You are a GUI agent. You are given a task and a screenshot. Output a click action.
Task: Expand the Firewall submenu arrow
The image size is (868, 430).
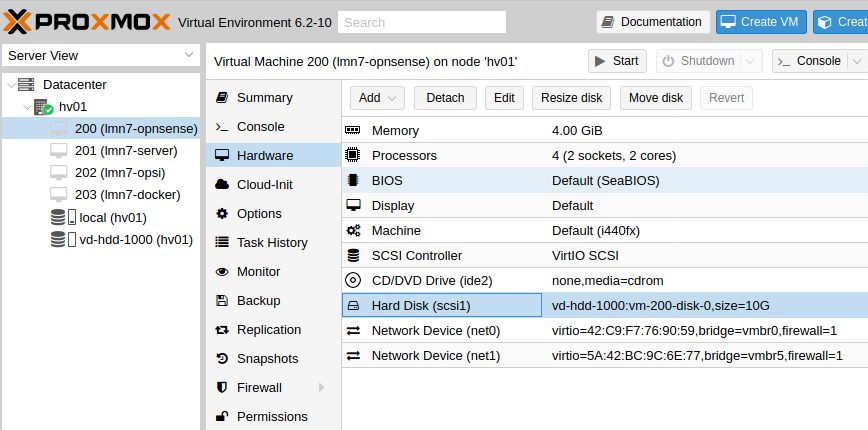[x=322, y=387]
